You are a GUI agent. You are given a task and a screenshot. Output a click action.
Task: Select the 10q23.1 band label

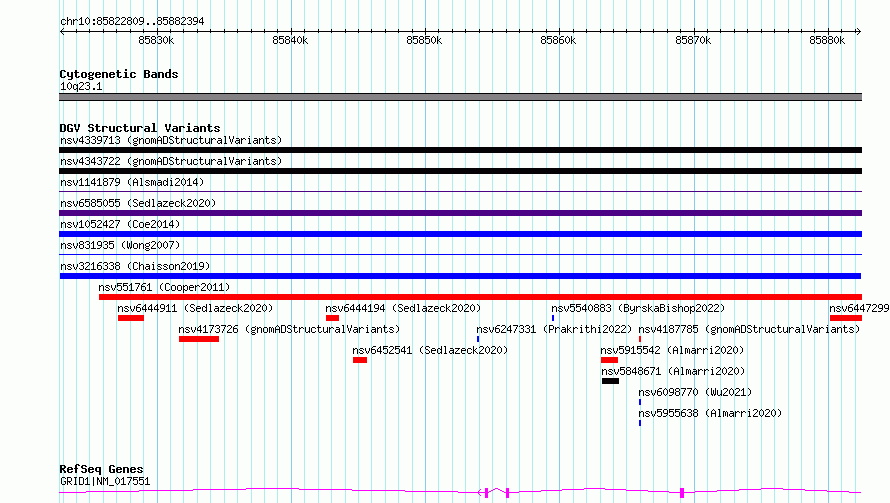pos(81,86)
